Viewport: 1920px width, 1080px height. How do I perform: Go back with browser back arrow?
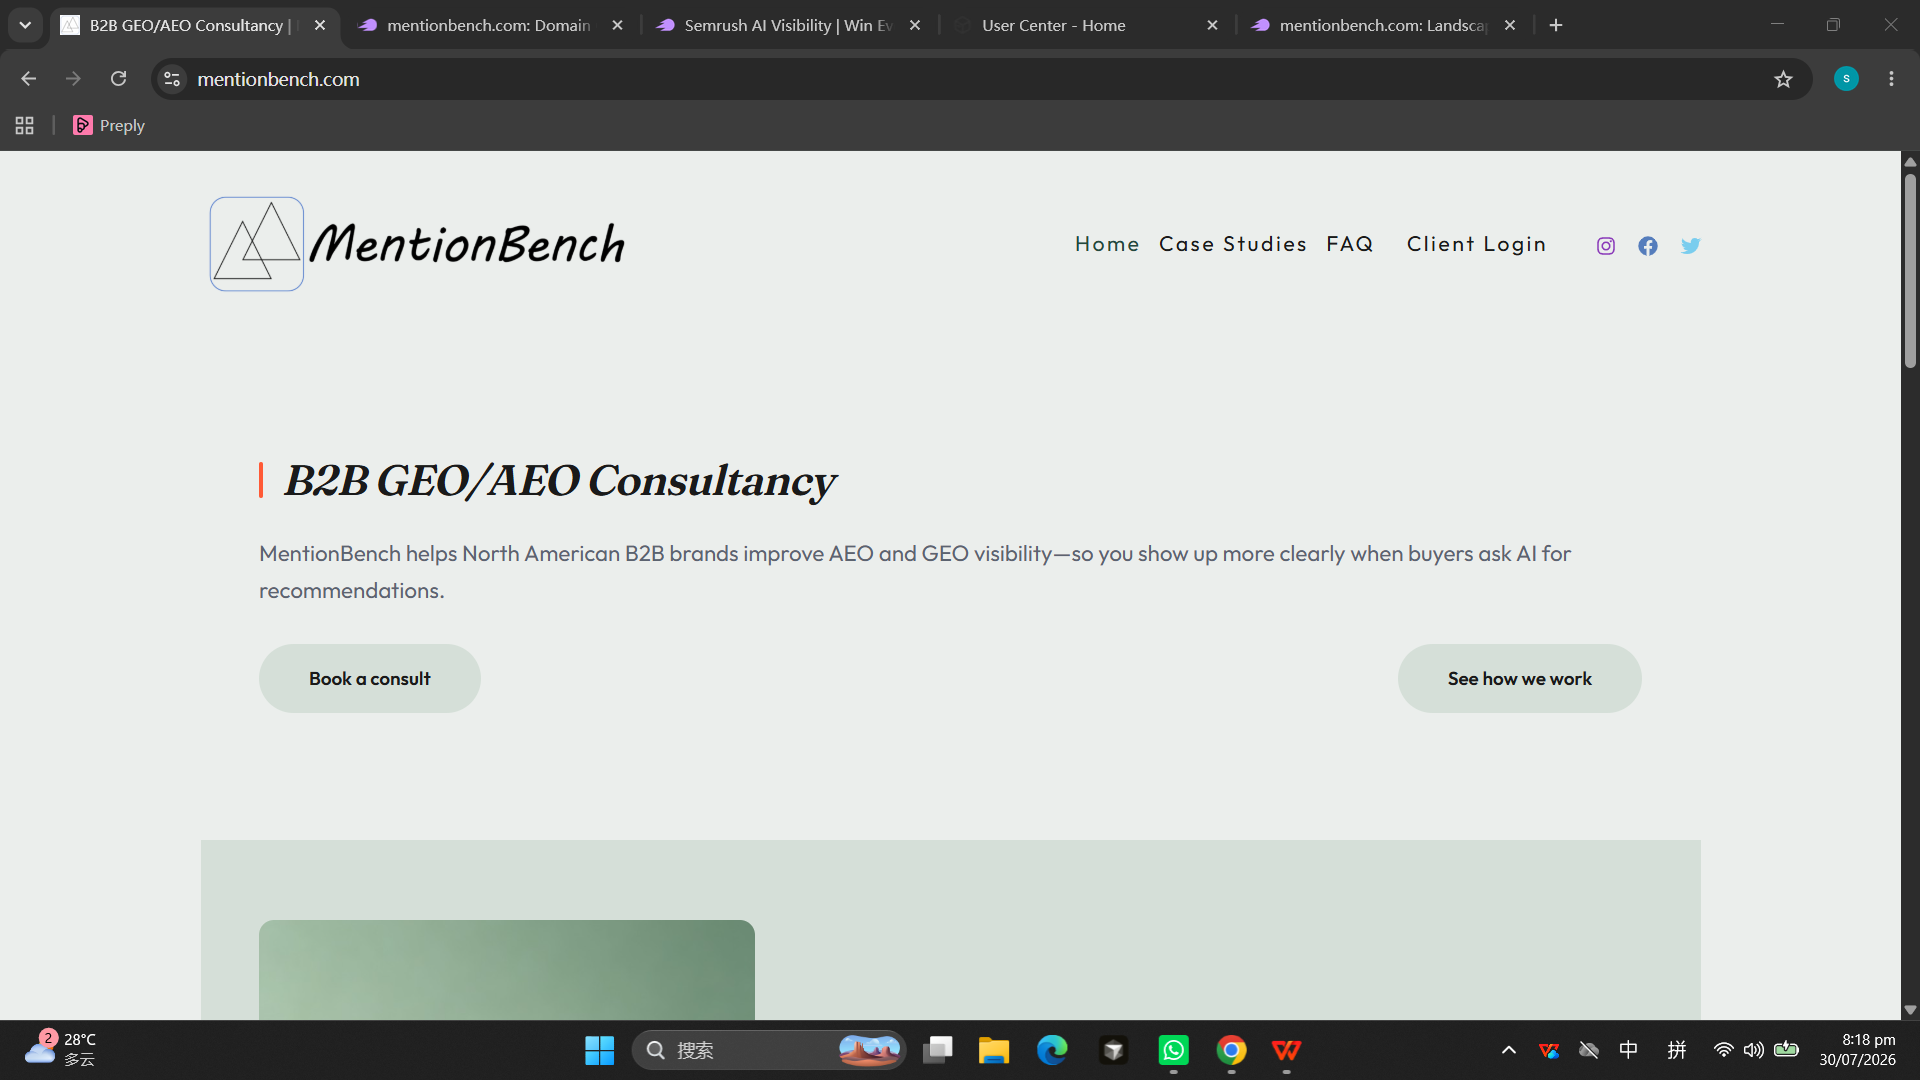pyautogui.click(x=28, y=79)
